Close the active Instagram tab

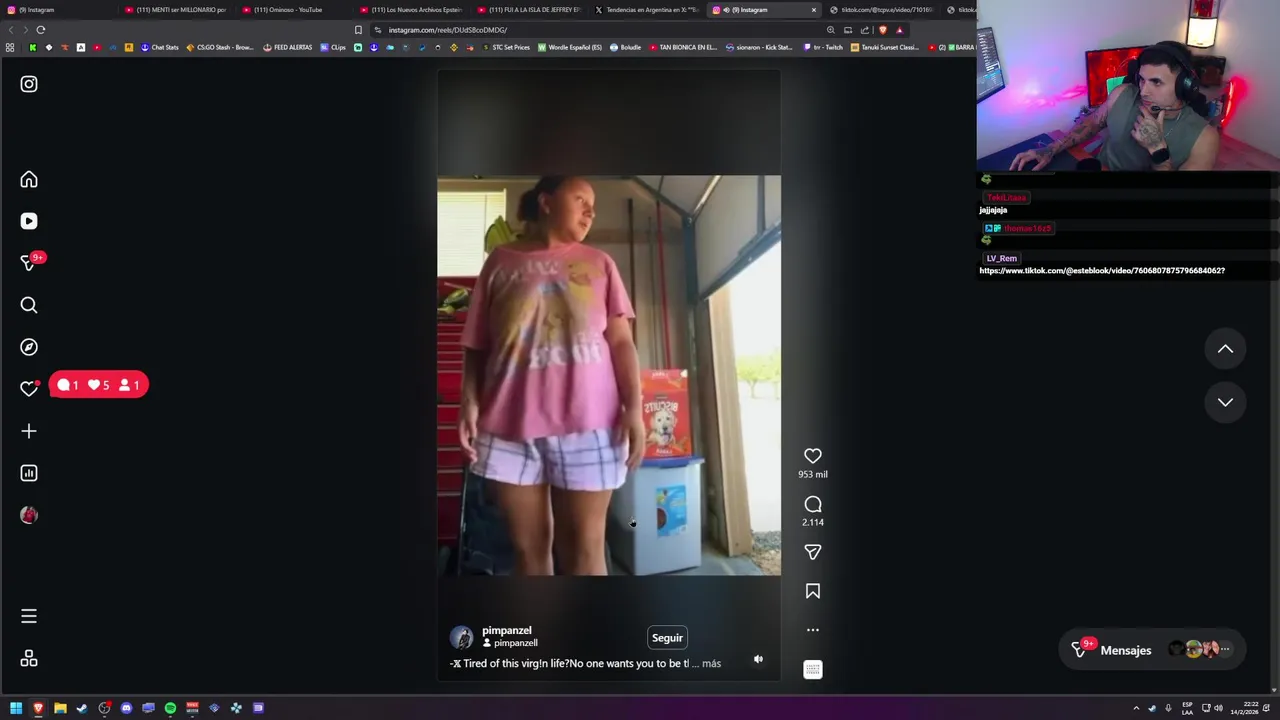click(x=813, y=10)
